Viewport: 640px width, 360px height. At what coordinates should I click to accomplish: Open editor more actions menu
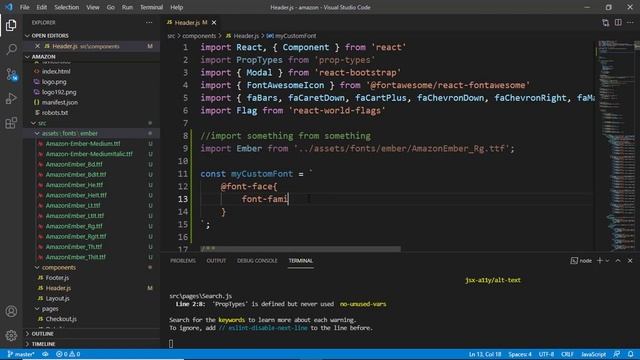click(x=631, y=22)
